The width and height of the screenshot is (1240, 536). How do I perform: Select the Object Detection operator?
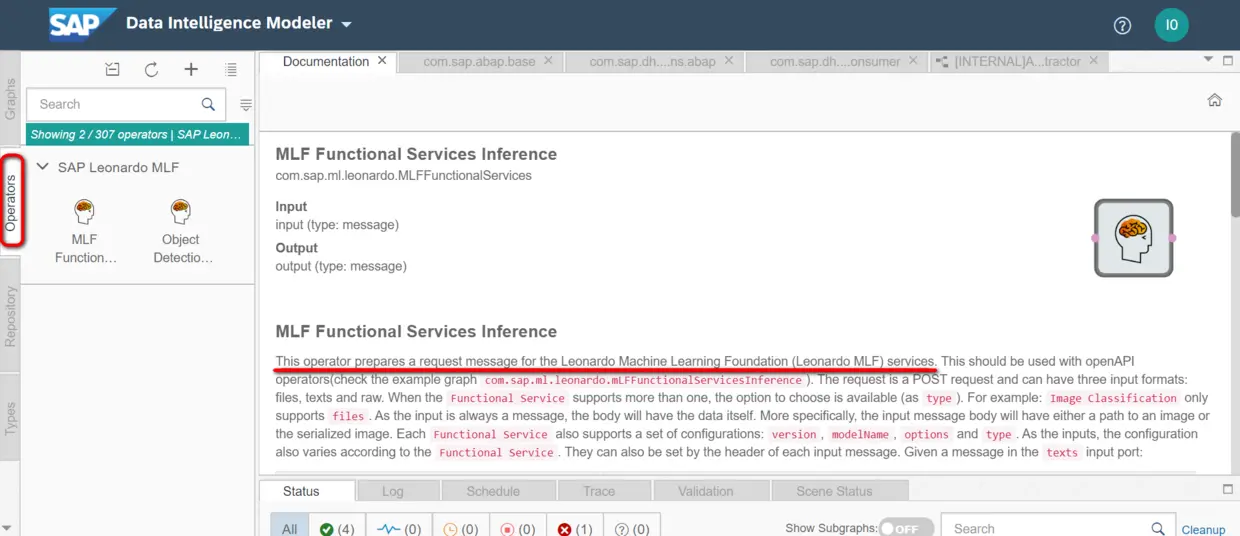click(x=181, y=231)
